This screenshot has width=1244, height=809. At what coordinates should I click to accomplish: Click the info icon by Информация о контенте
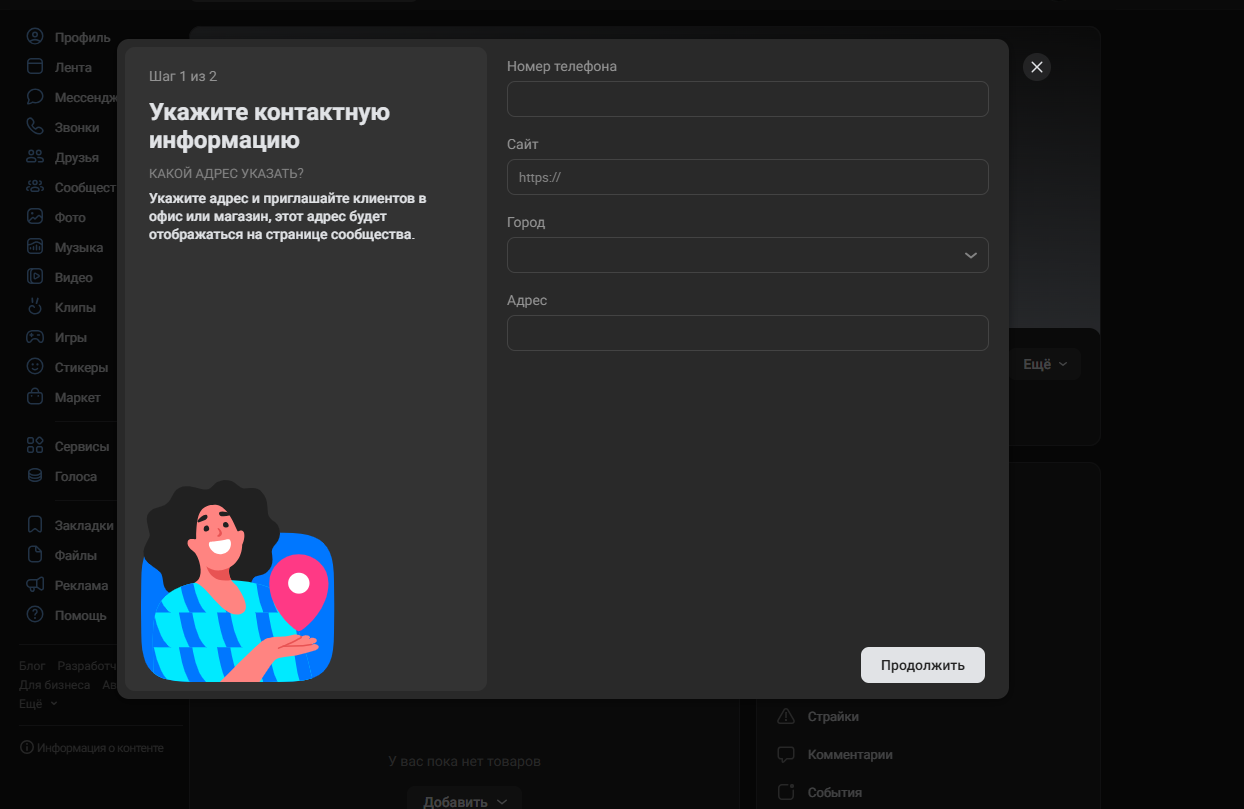(x=26, y=748)
